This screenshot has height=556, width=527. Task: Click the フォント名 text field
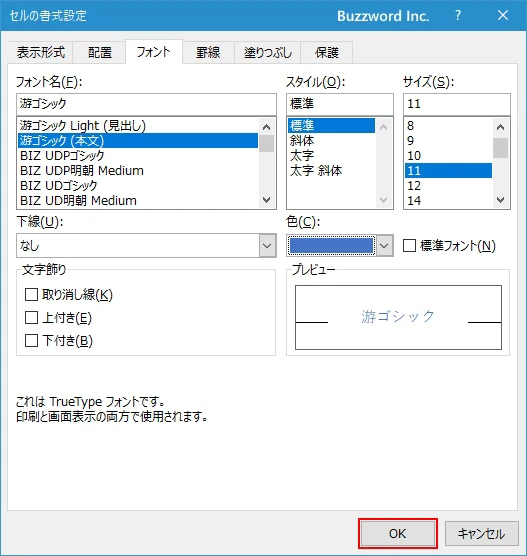[146, 104]
